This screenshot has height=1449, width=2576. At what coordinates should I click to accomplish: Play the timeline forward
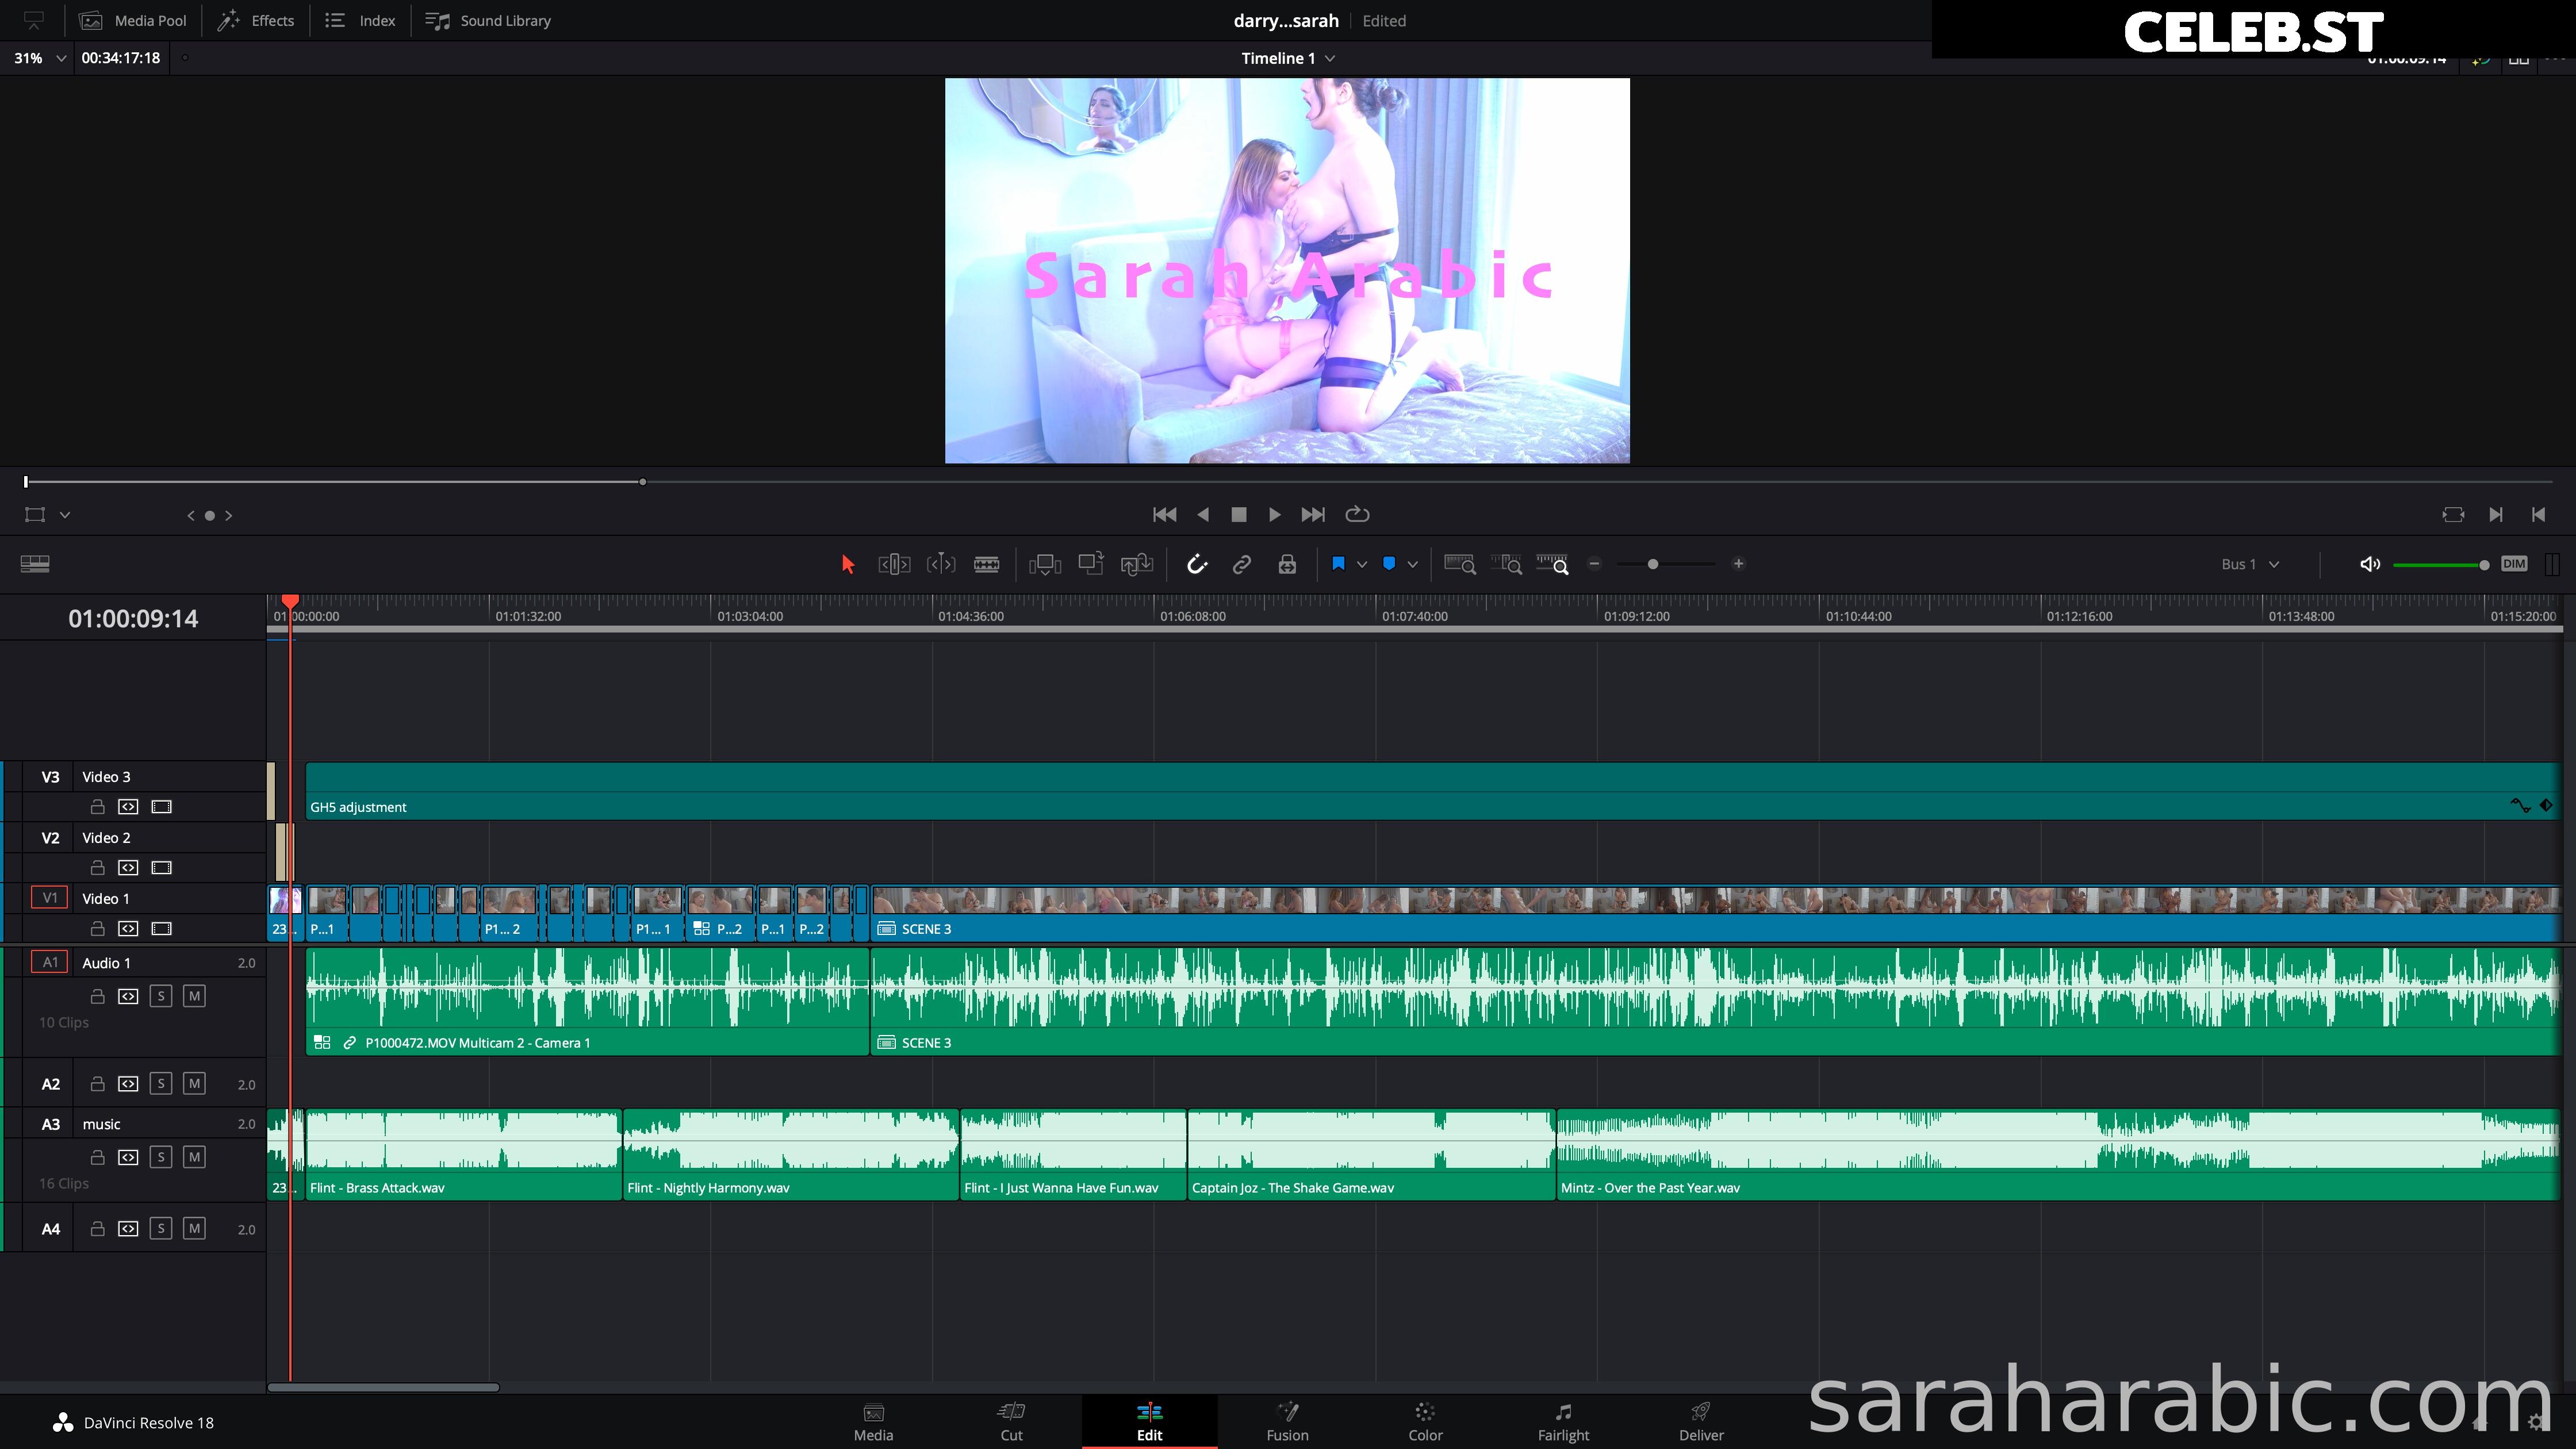tap(1275, 515)
